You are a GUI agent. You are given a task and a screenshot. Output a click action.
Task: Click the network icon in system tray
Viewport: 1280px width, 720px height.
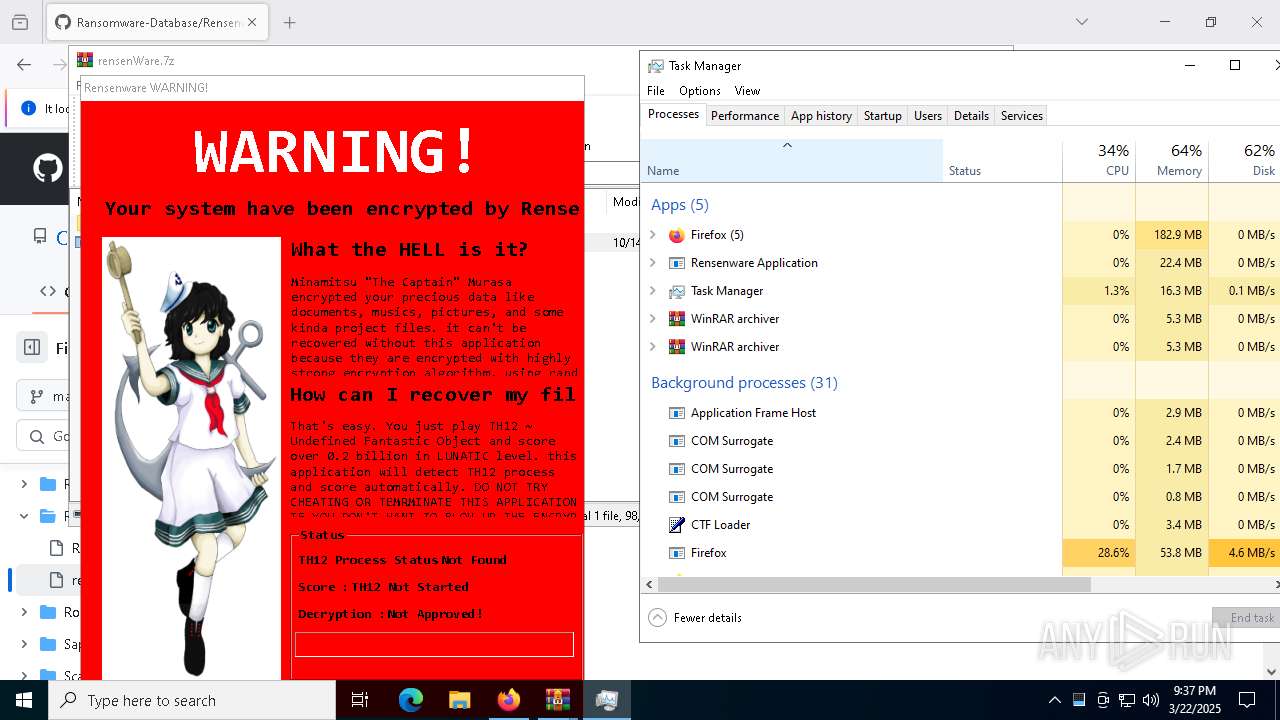1127,700
